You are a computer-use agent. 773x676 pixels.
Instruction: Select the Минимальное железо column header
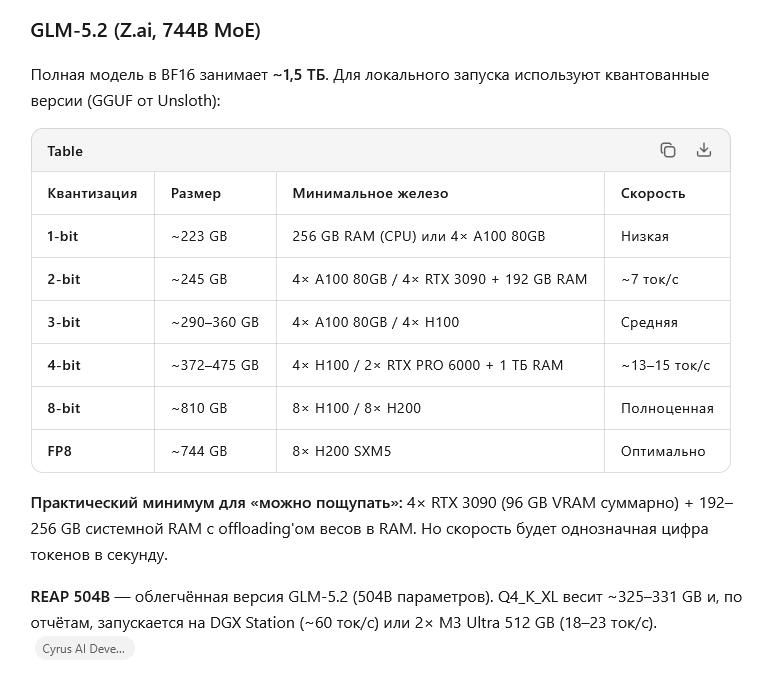click(370, 193)
